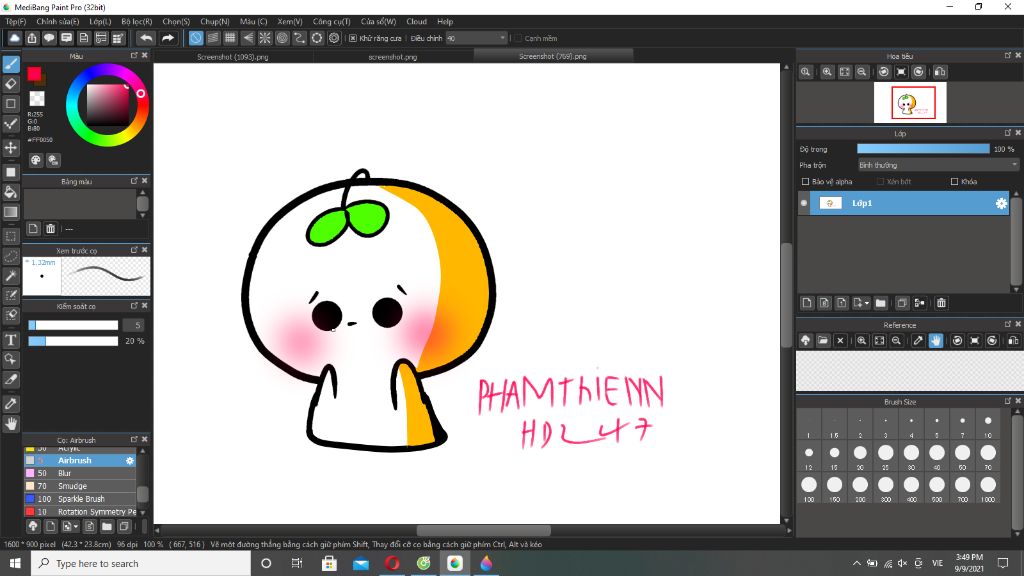Choose brush size 1000 preset
Viewport: 1024px width, 576px height.
click(x=987, y=488)
